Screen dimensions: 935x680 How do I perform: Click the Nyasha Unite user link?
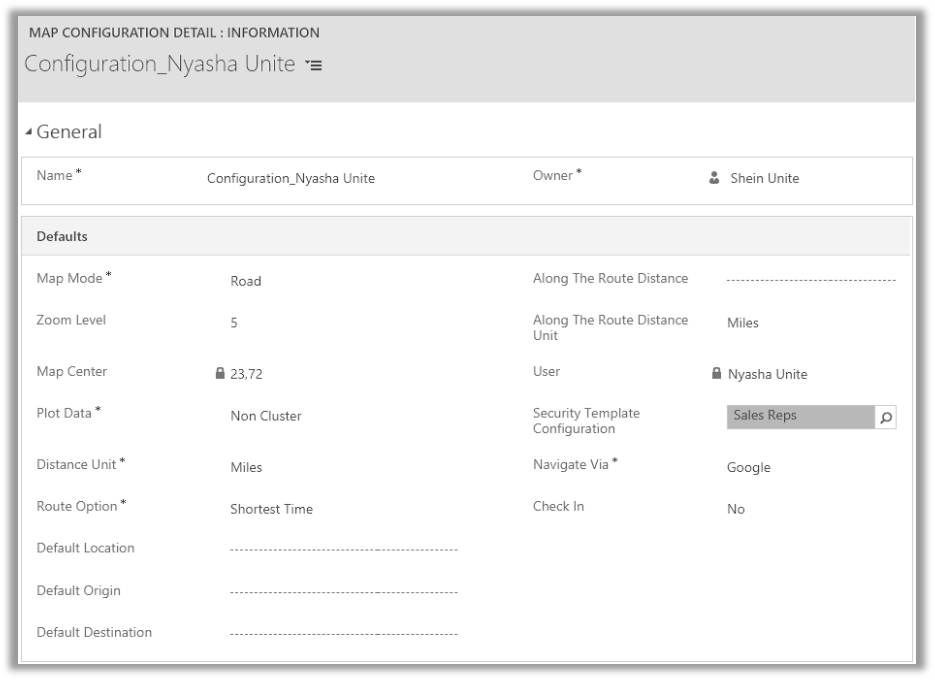(767, 374)
